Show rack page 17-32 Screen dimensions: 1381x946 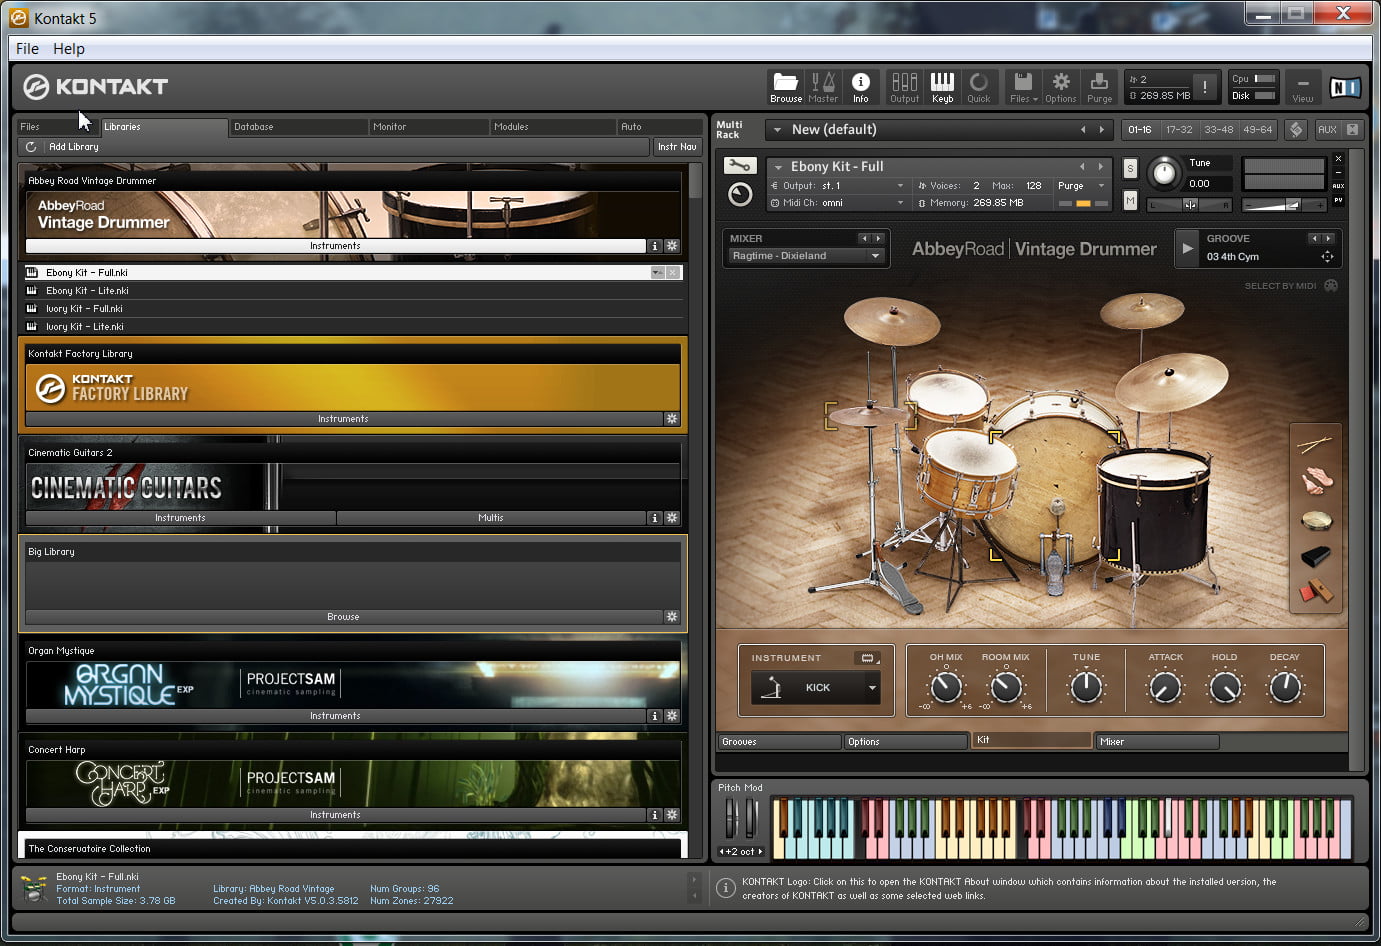pyautogui.click(x=1179, y=130)
